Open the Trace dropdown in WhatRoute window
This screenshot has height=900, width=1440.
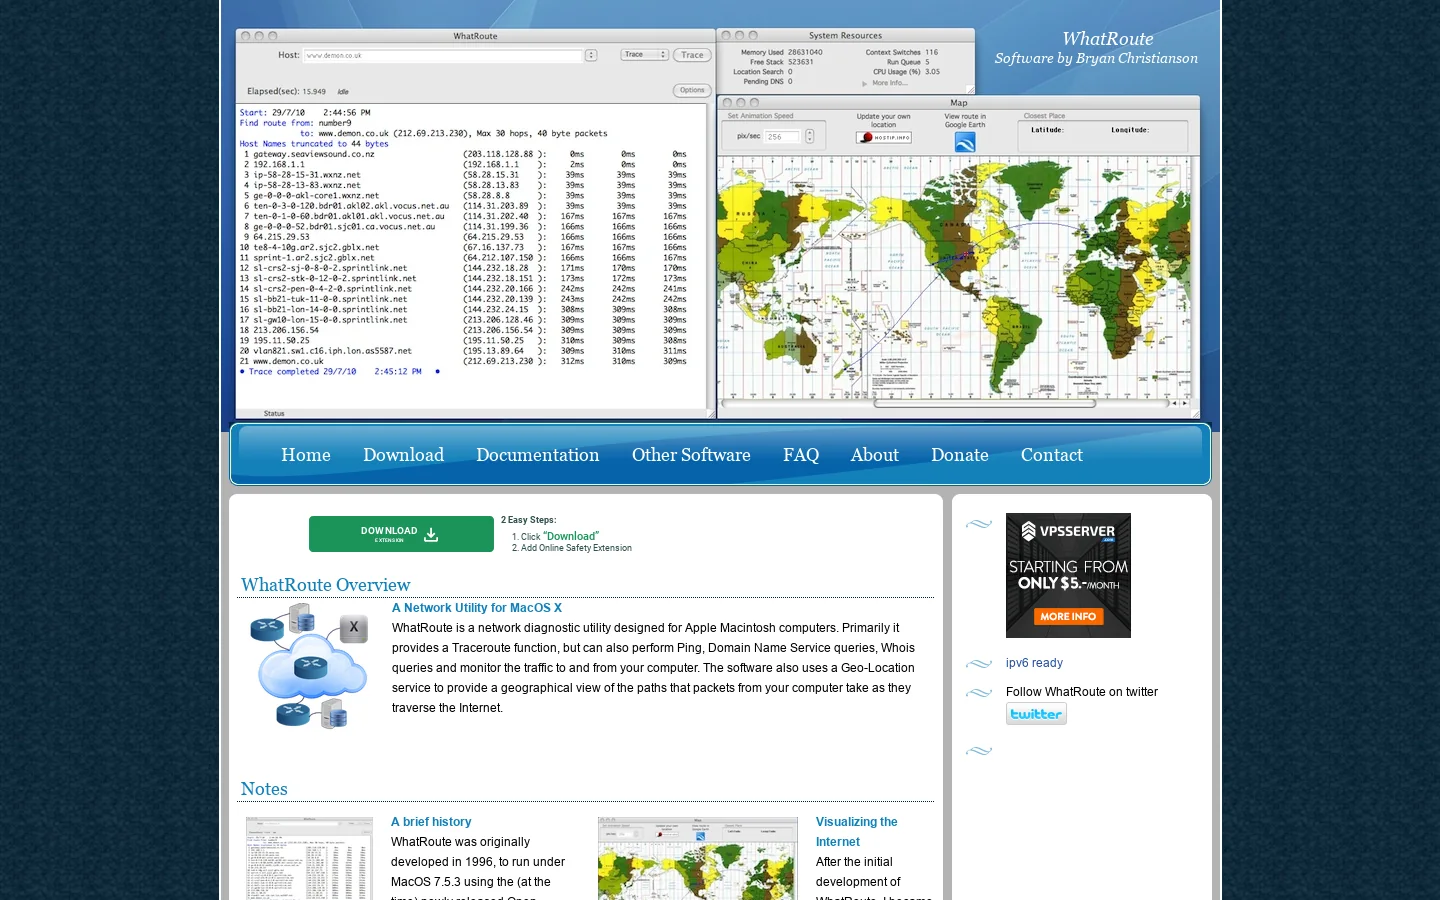point(644,55)
